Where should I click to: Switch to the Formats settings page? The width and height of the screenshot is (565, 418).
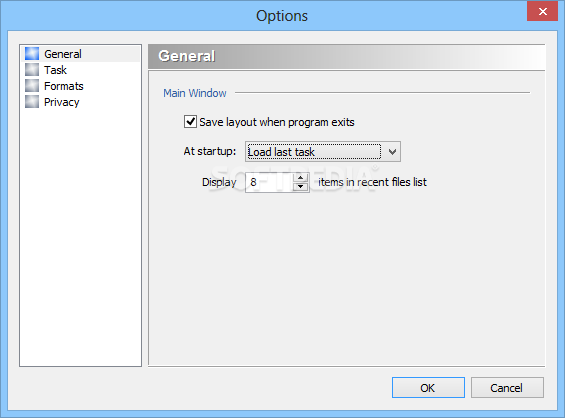63,86
